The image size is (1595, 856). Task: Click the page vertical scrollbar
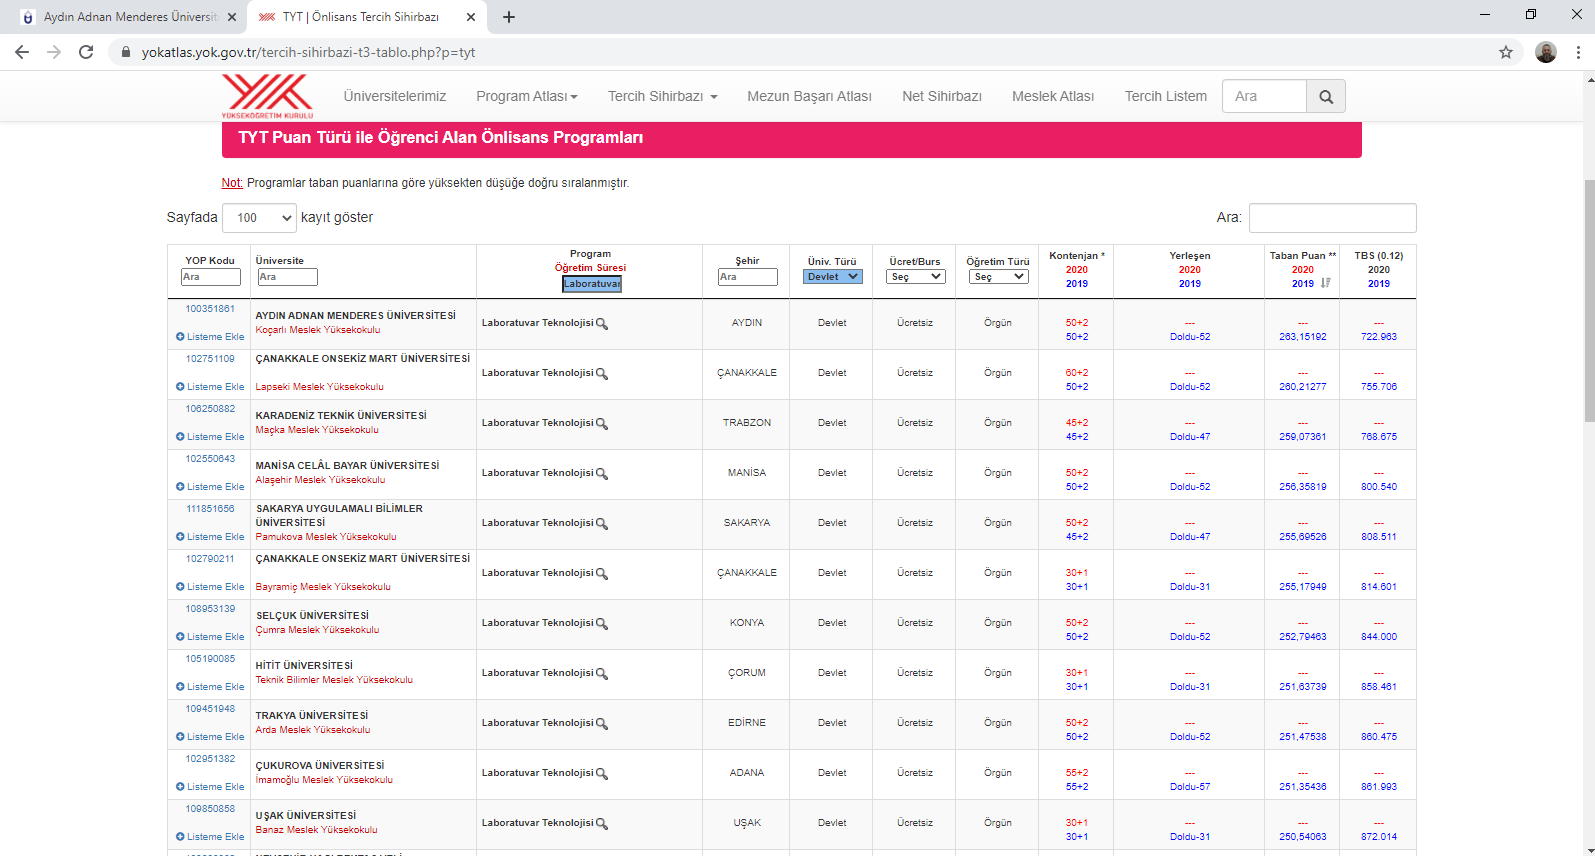tap(1589, 300)
